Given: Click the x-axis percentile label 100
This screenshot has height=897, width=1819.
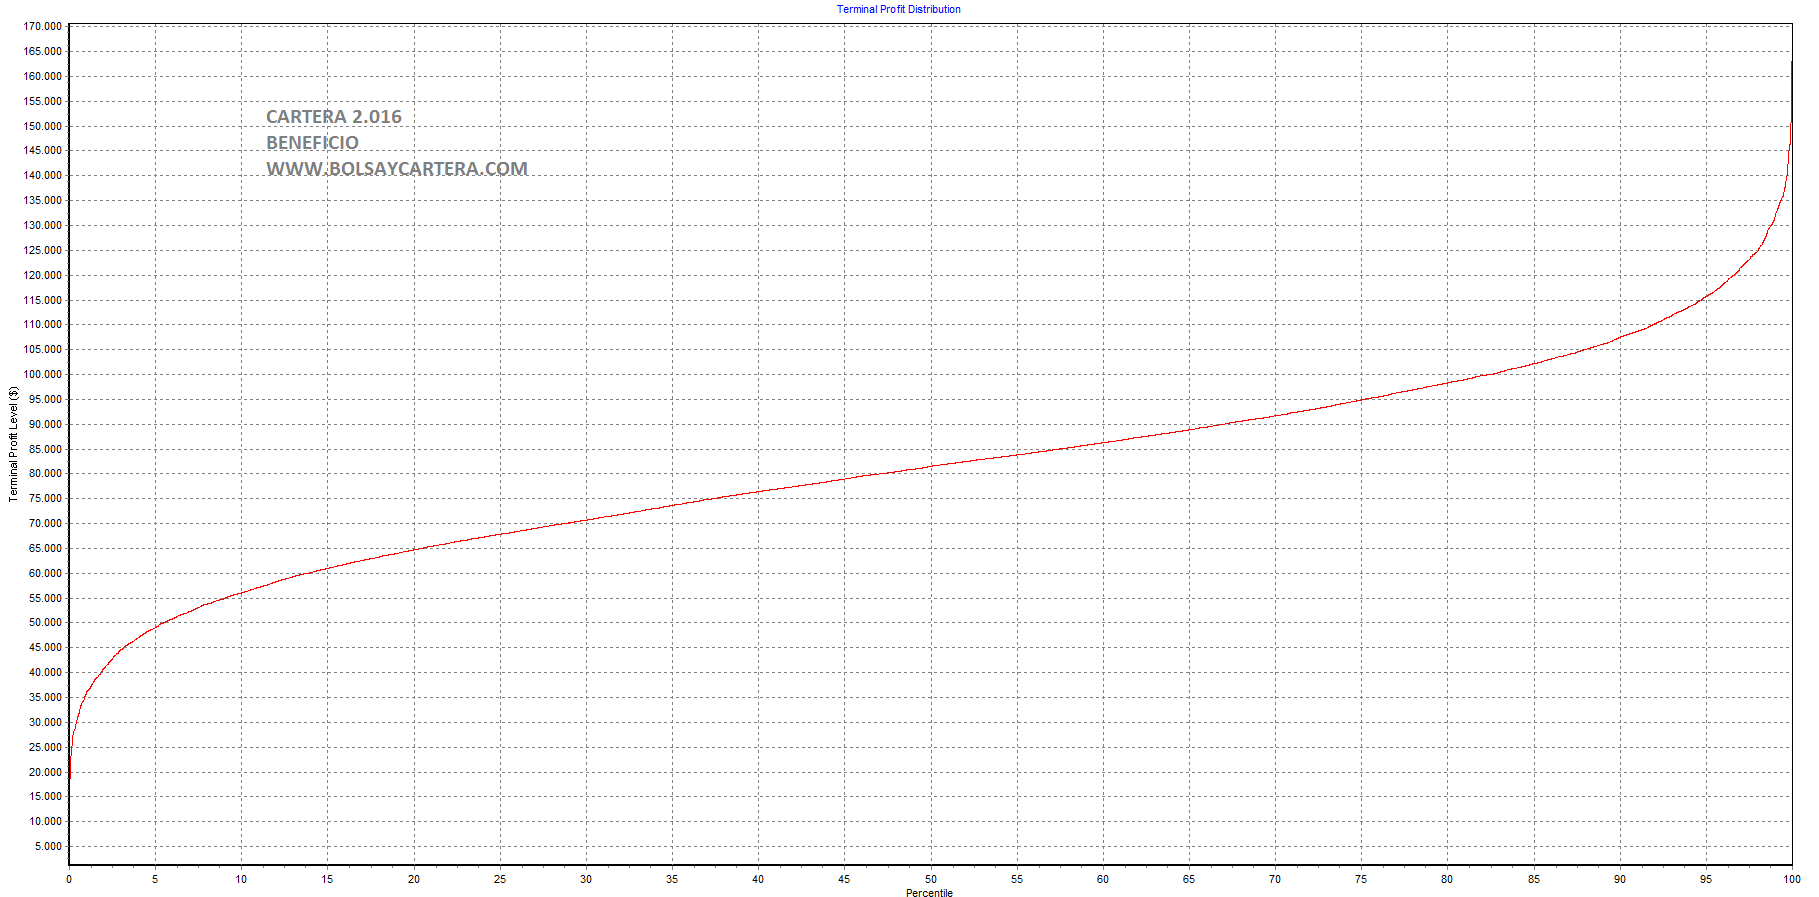Looking at the screenshot, I should [x=1792, y=879].
